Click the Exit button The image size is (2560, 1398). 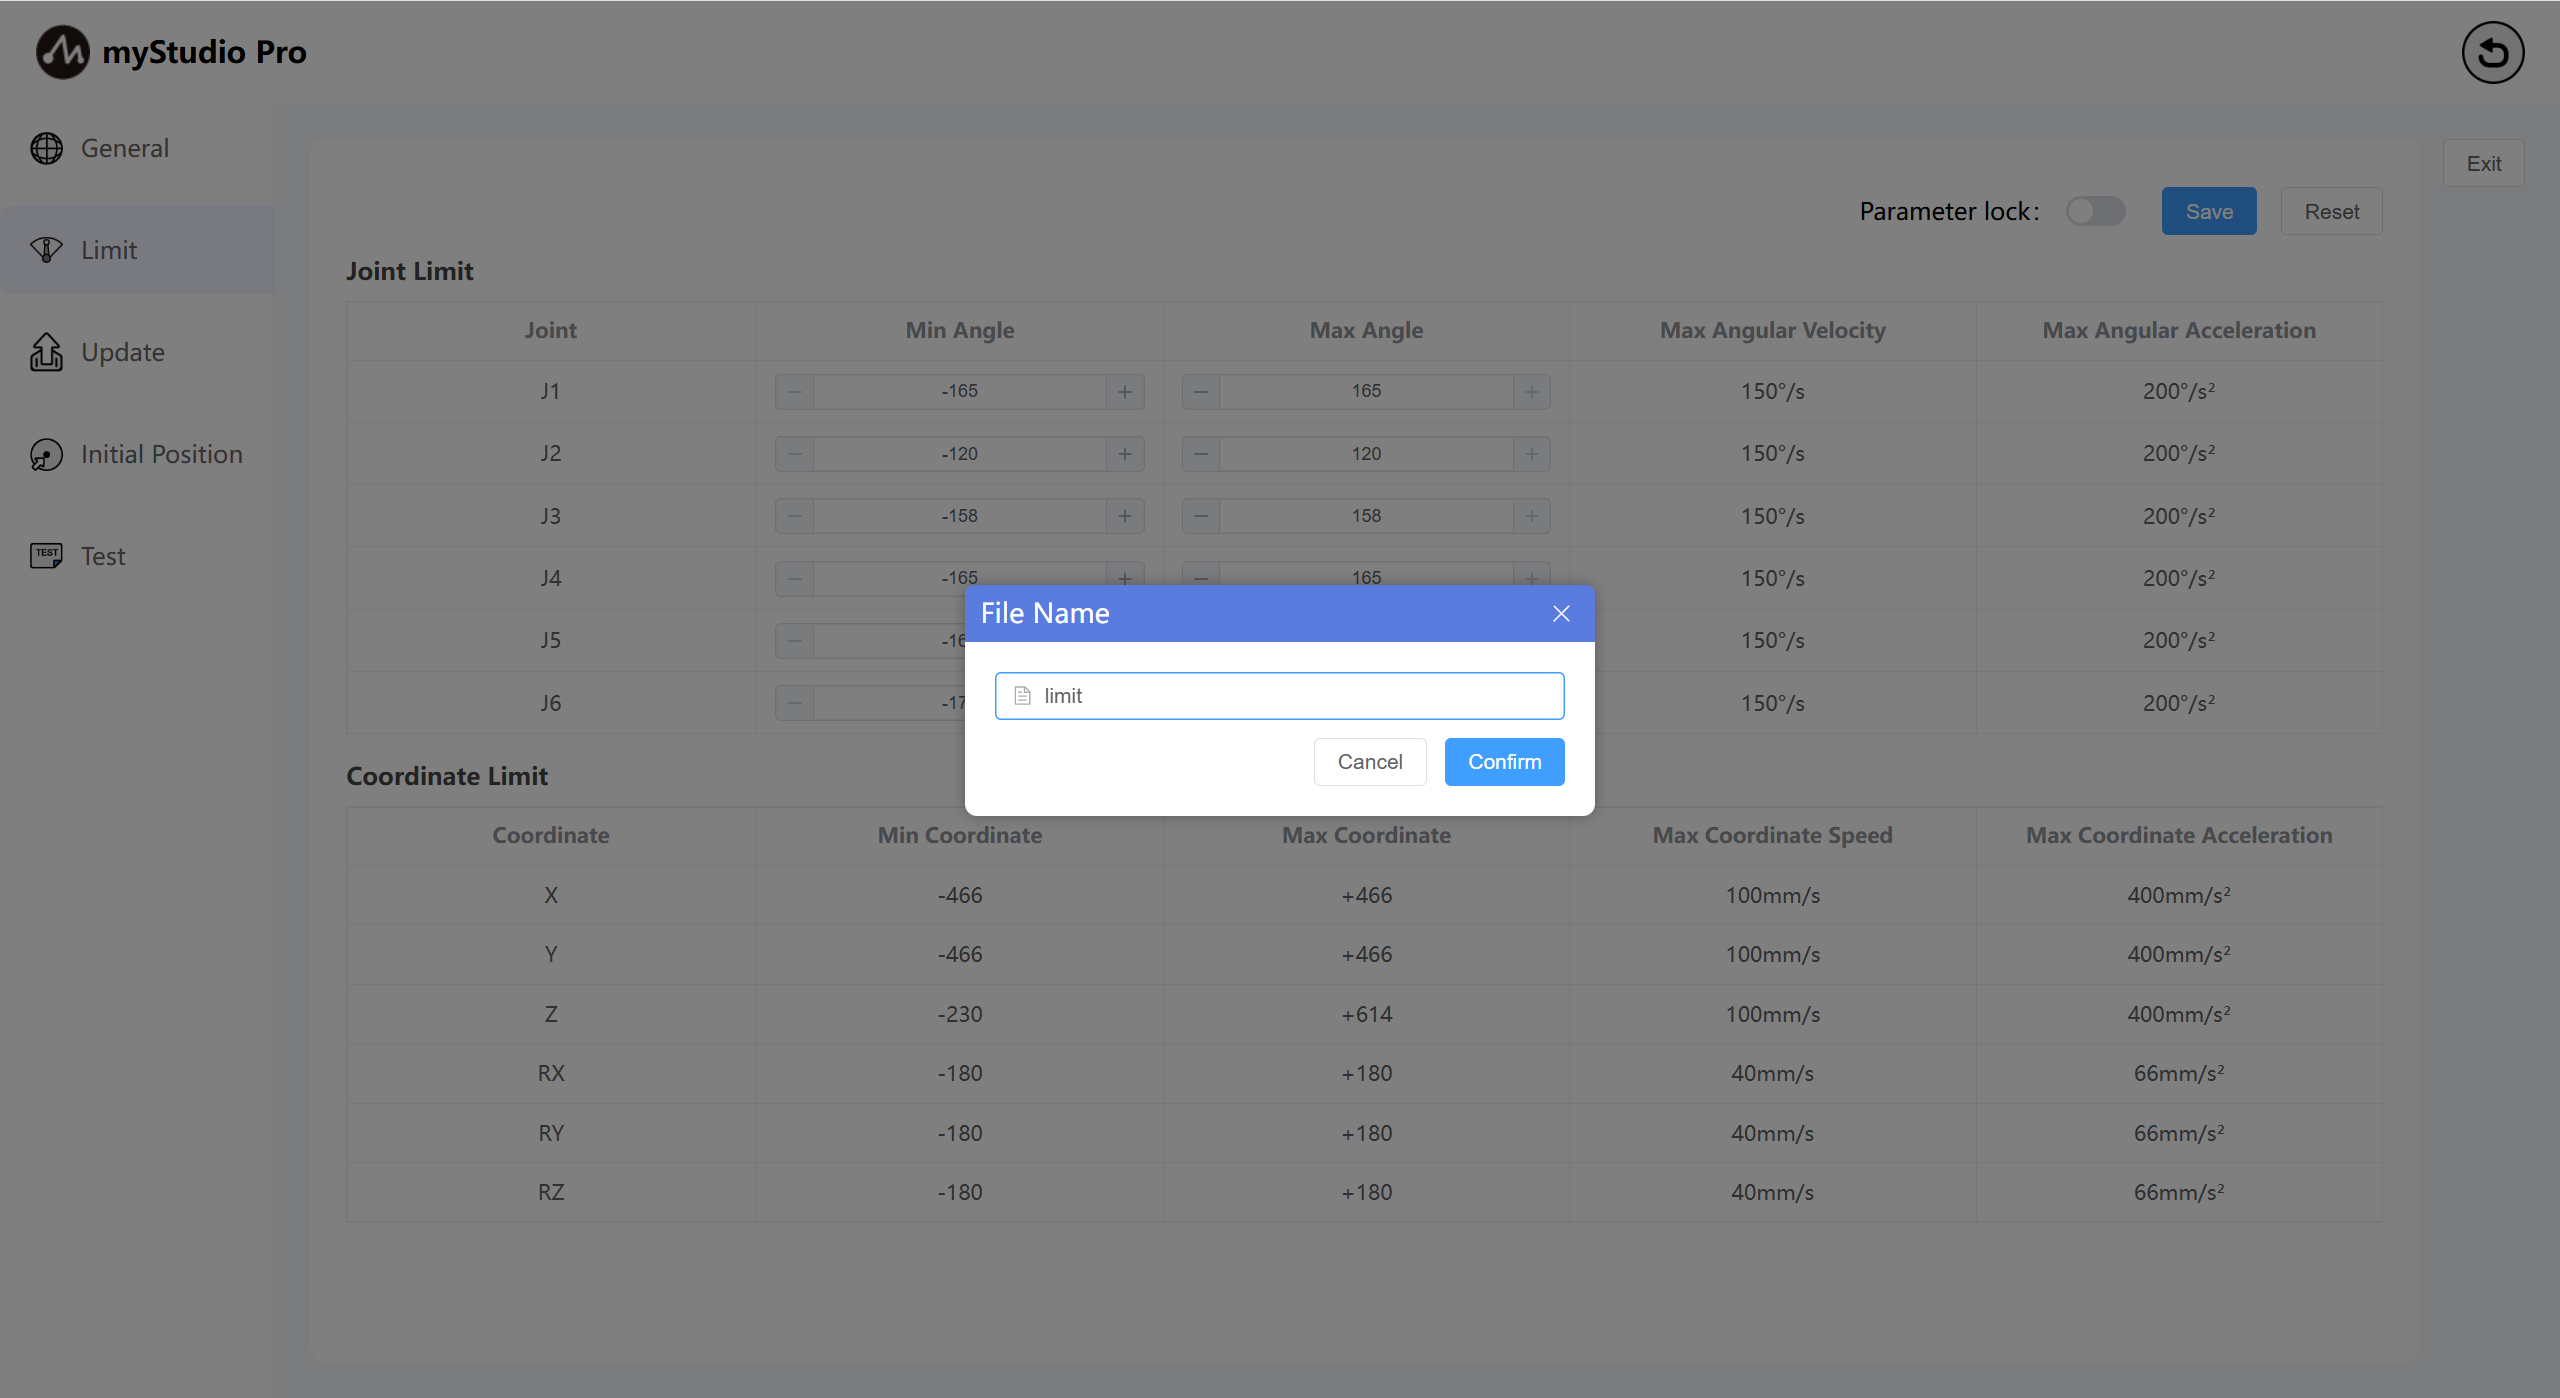pyautogui.click(x=2483, y=164)
